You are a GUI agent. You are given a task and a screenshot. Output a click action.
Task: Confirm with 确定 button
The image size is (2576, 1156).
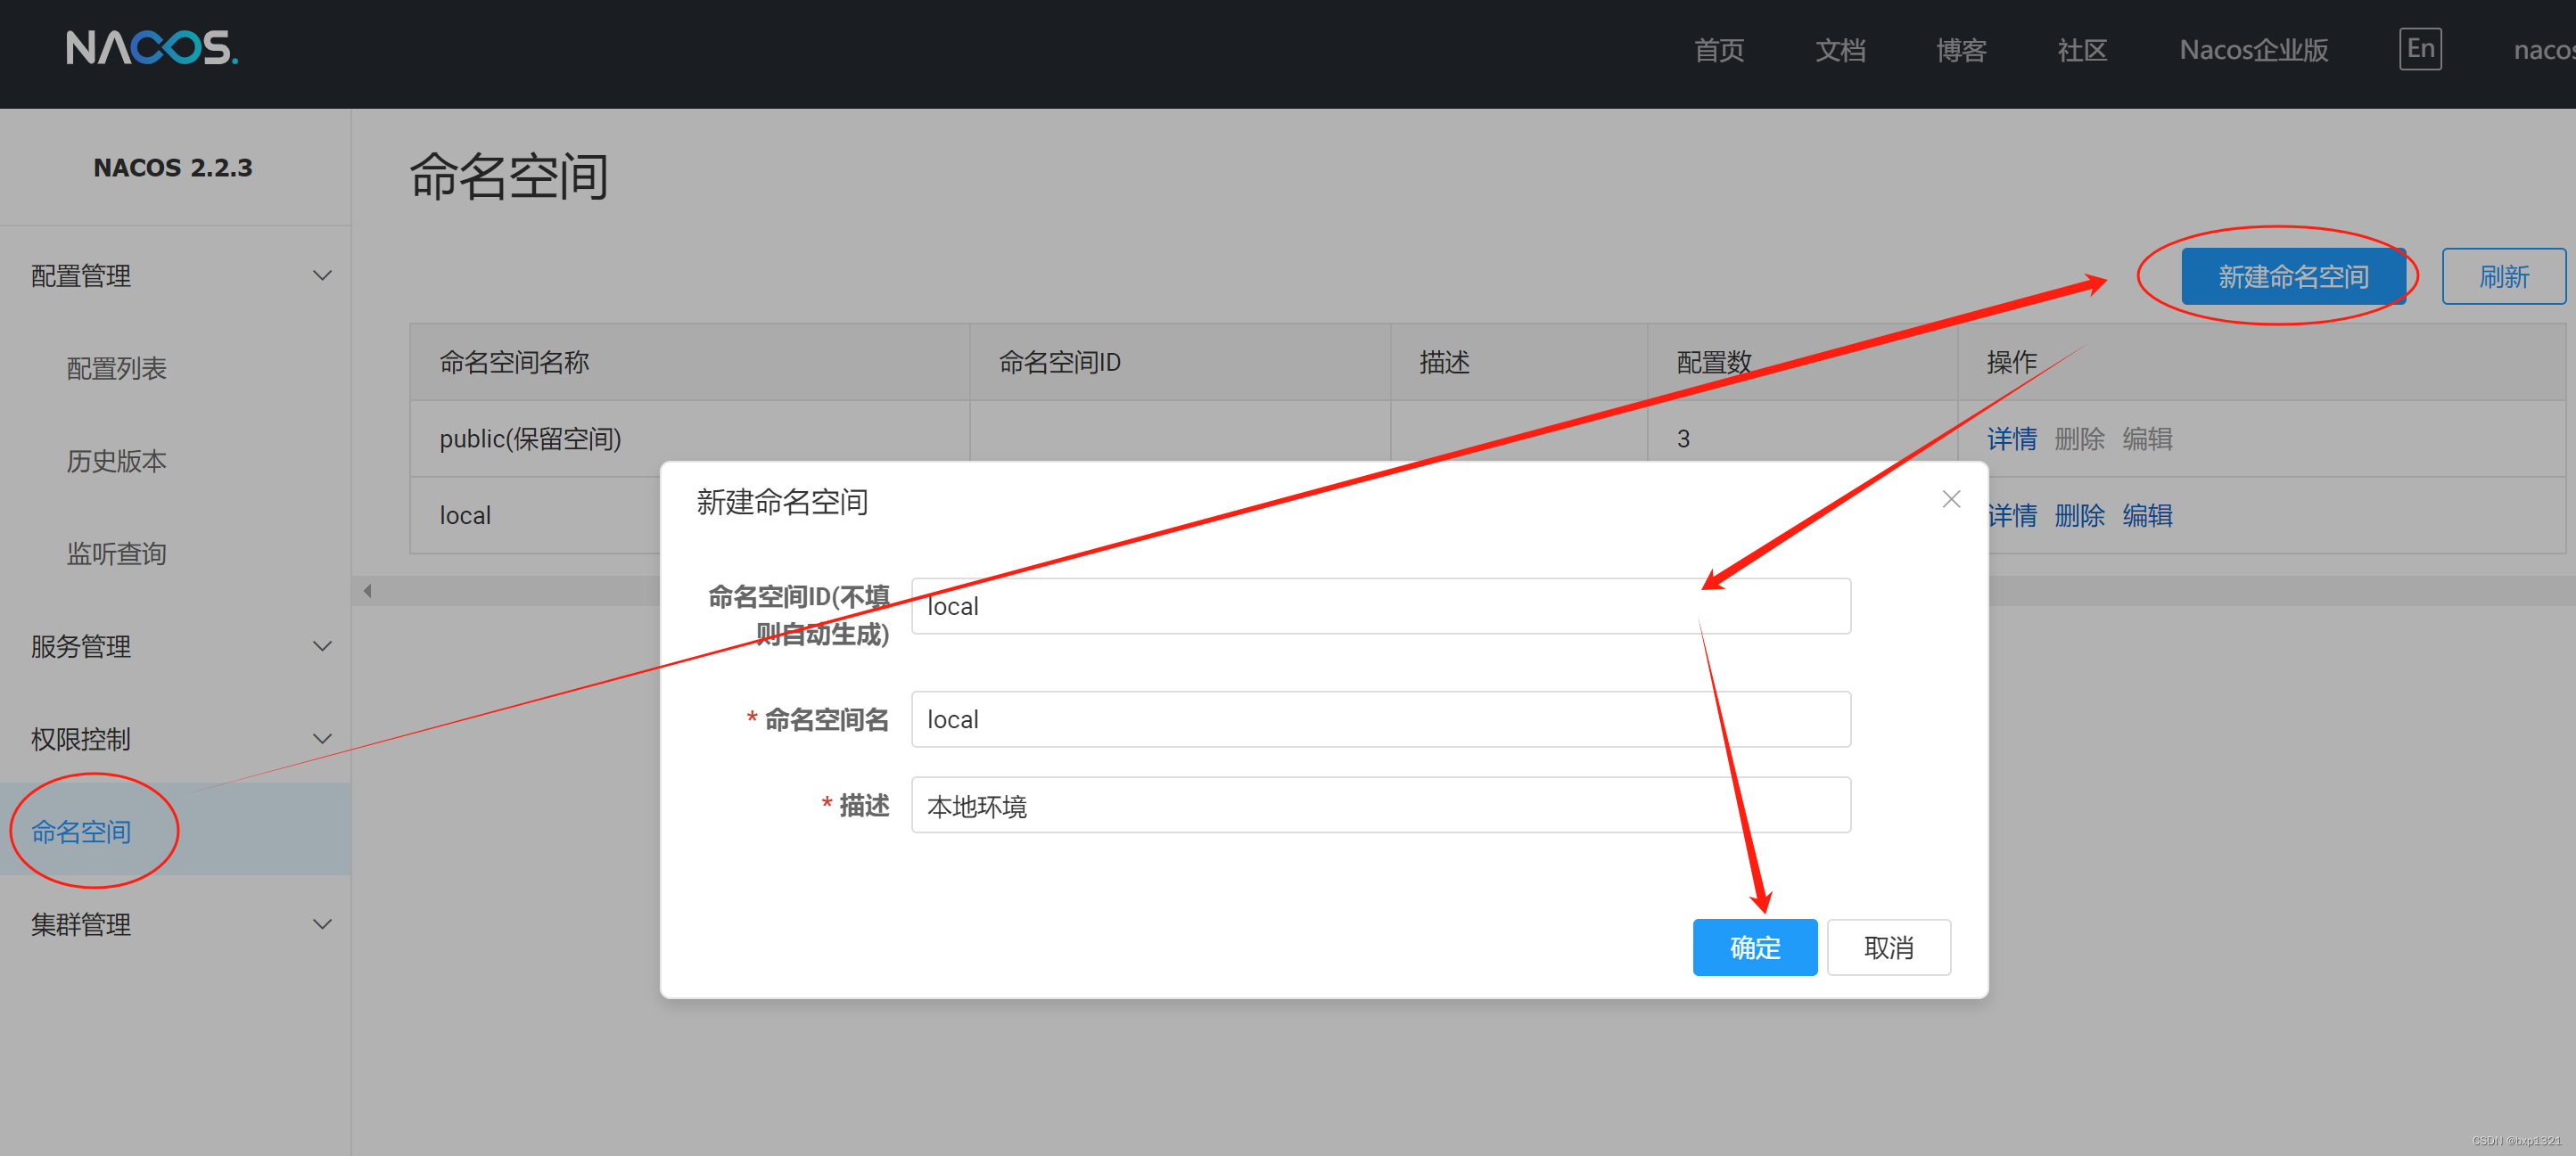coord(1755,946)
